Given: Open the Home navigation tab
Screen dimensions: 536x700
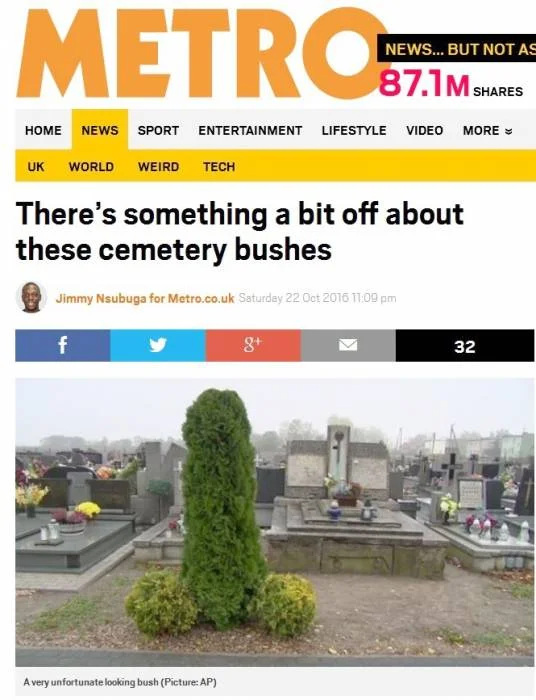Looking at the screenshot, I should tap(43, 130).
